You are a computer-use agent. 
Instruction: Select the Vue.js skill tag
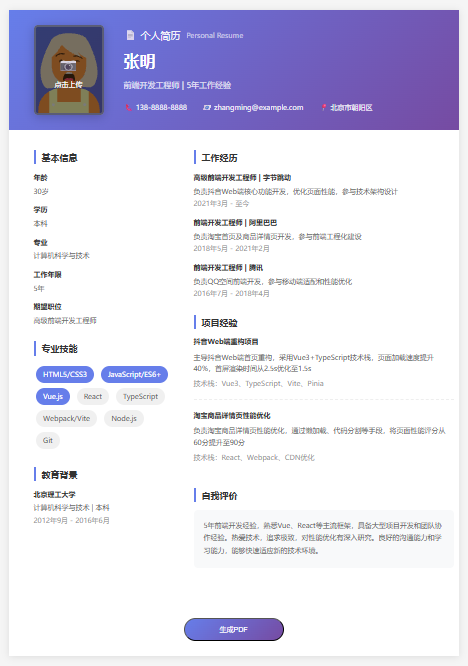pyautogui.click(x=53, y=396)
